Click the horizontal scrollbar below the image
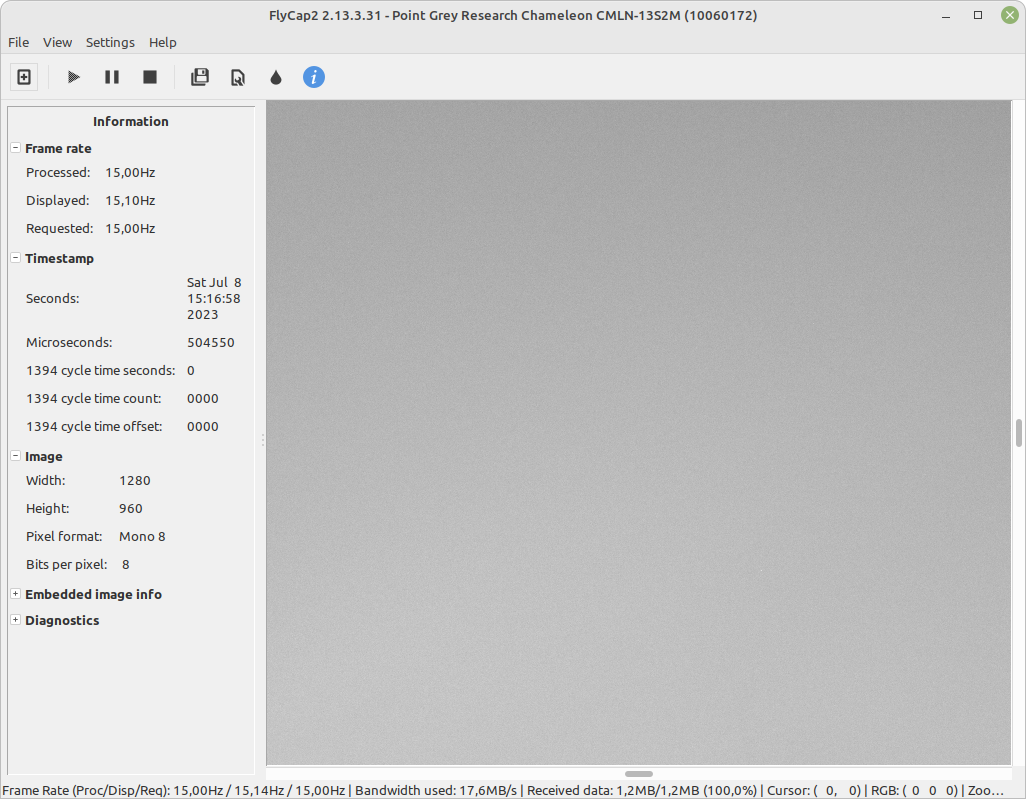This screenshot has width=1026, height=799. [638, 773]
